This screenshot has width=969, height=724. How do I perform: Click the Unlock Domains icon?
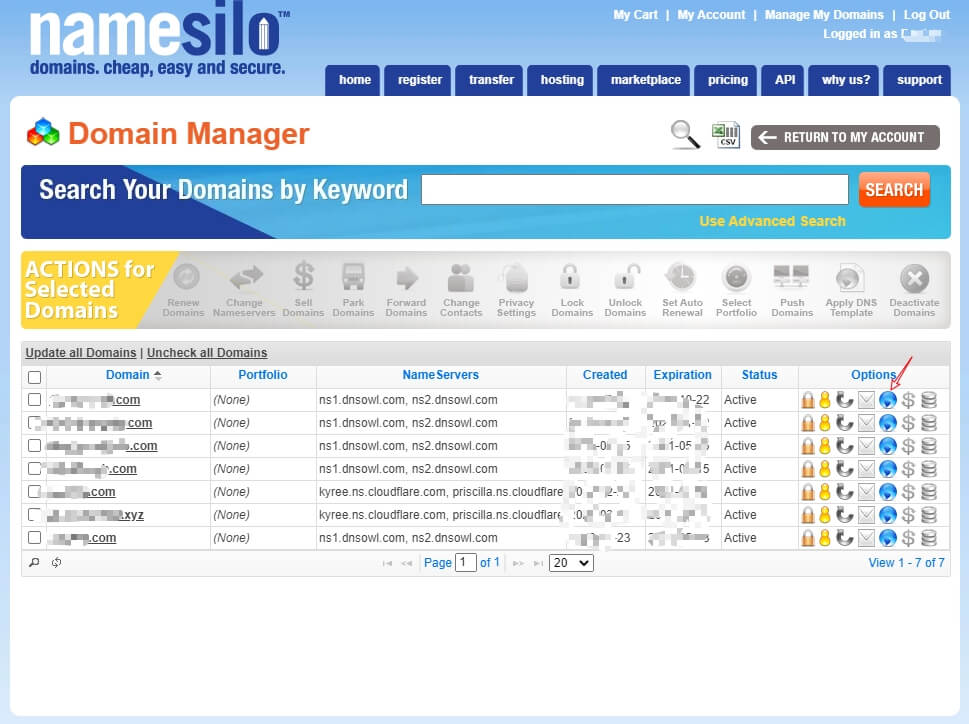point(625,277)
